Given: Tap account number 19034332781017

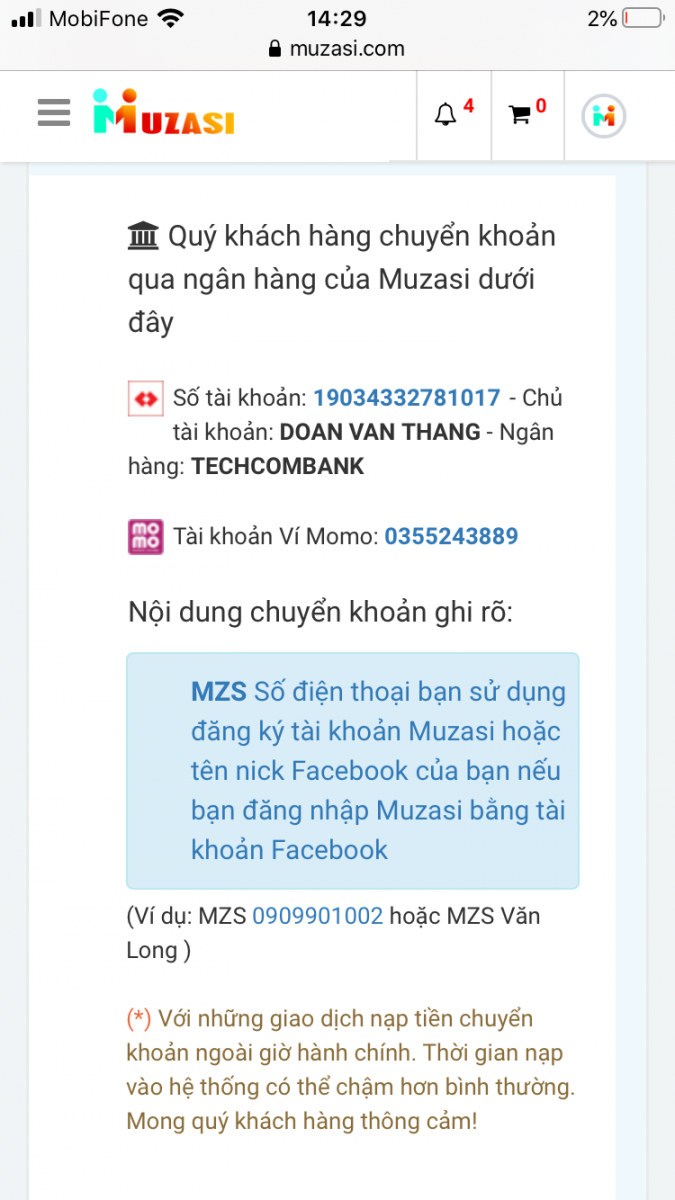Looking at the screenshot, I should (407, 397).
